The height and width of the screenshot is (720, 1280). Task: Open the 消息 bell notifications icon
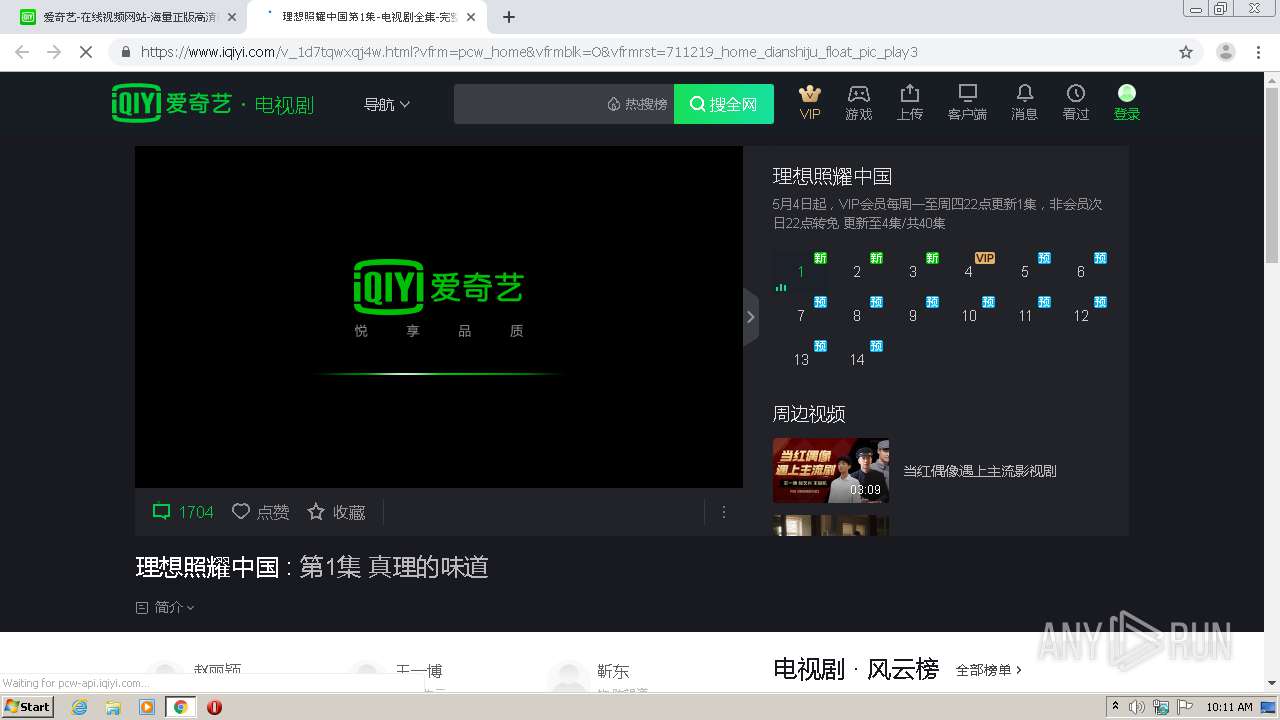(x=1025, y=93)
